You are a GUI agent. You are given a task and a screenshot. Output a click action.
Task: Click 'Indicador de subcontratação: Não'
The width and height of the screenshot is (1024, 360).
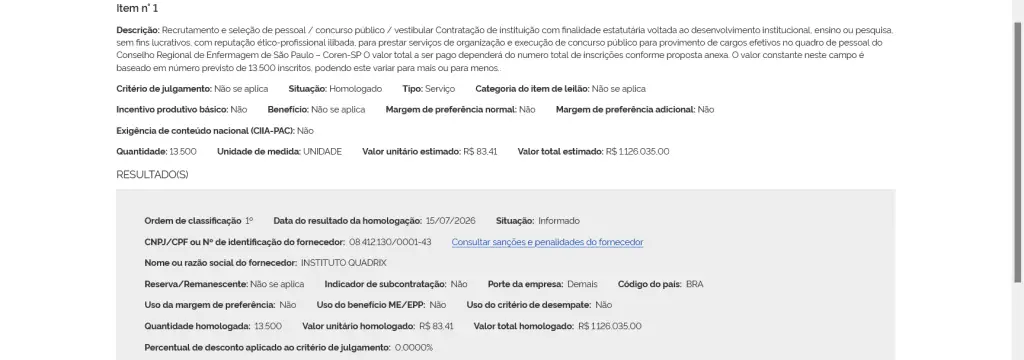[x=396, y=284]
